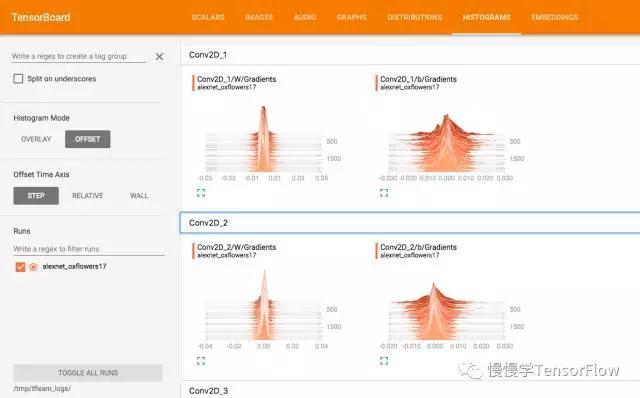
Task: Click the Conv2D_2/b/Gradients histogram plot
Action: click(447, 311)
